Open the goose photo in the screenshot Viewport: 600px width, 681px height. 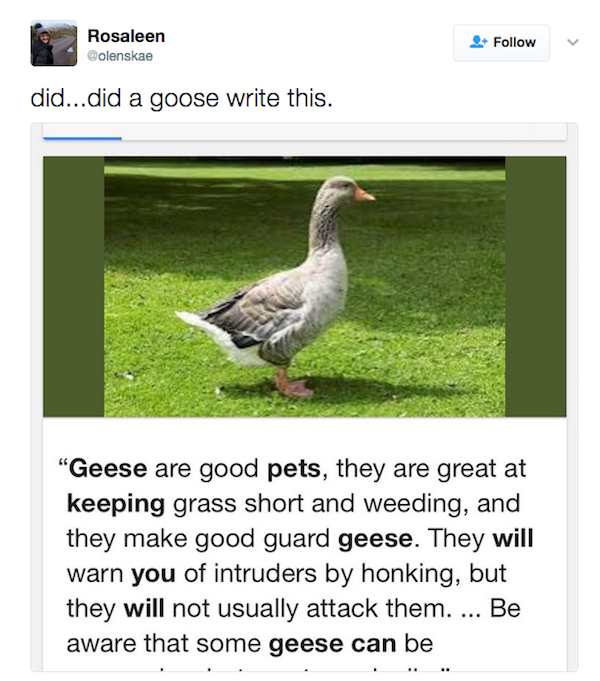point(305,287)
